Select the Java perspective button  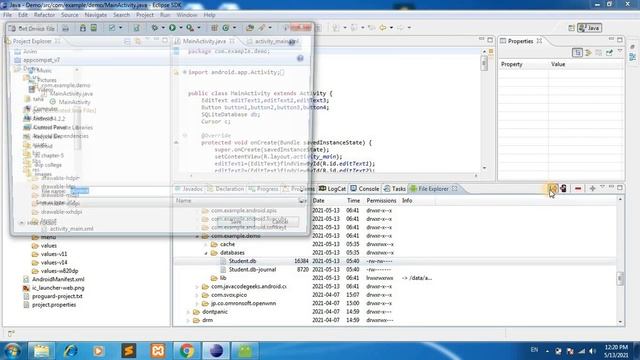589,28
